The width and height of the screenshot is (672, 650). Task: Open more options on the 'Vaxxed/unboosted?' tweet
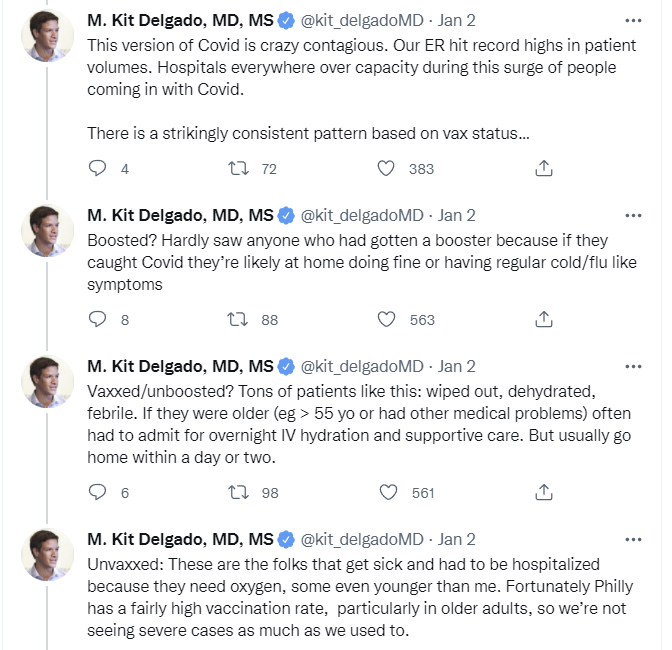point(633,367)
